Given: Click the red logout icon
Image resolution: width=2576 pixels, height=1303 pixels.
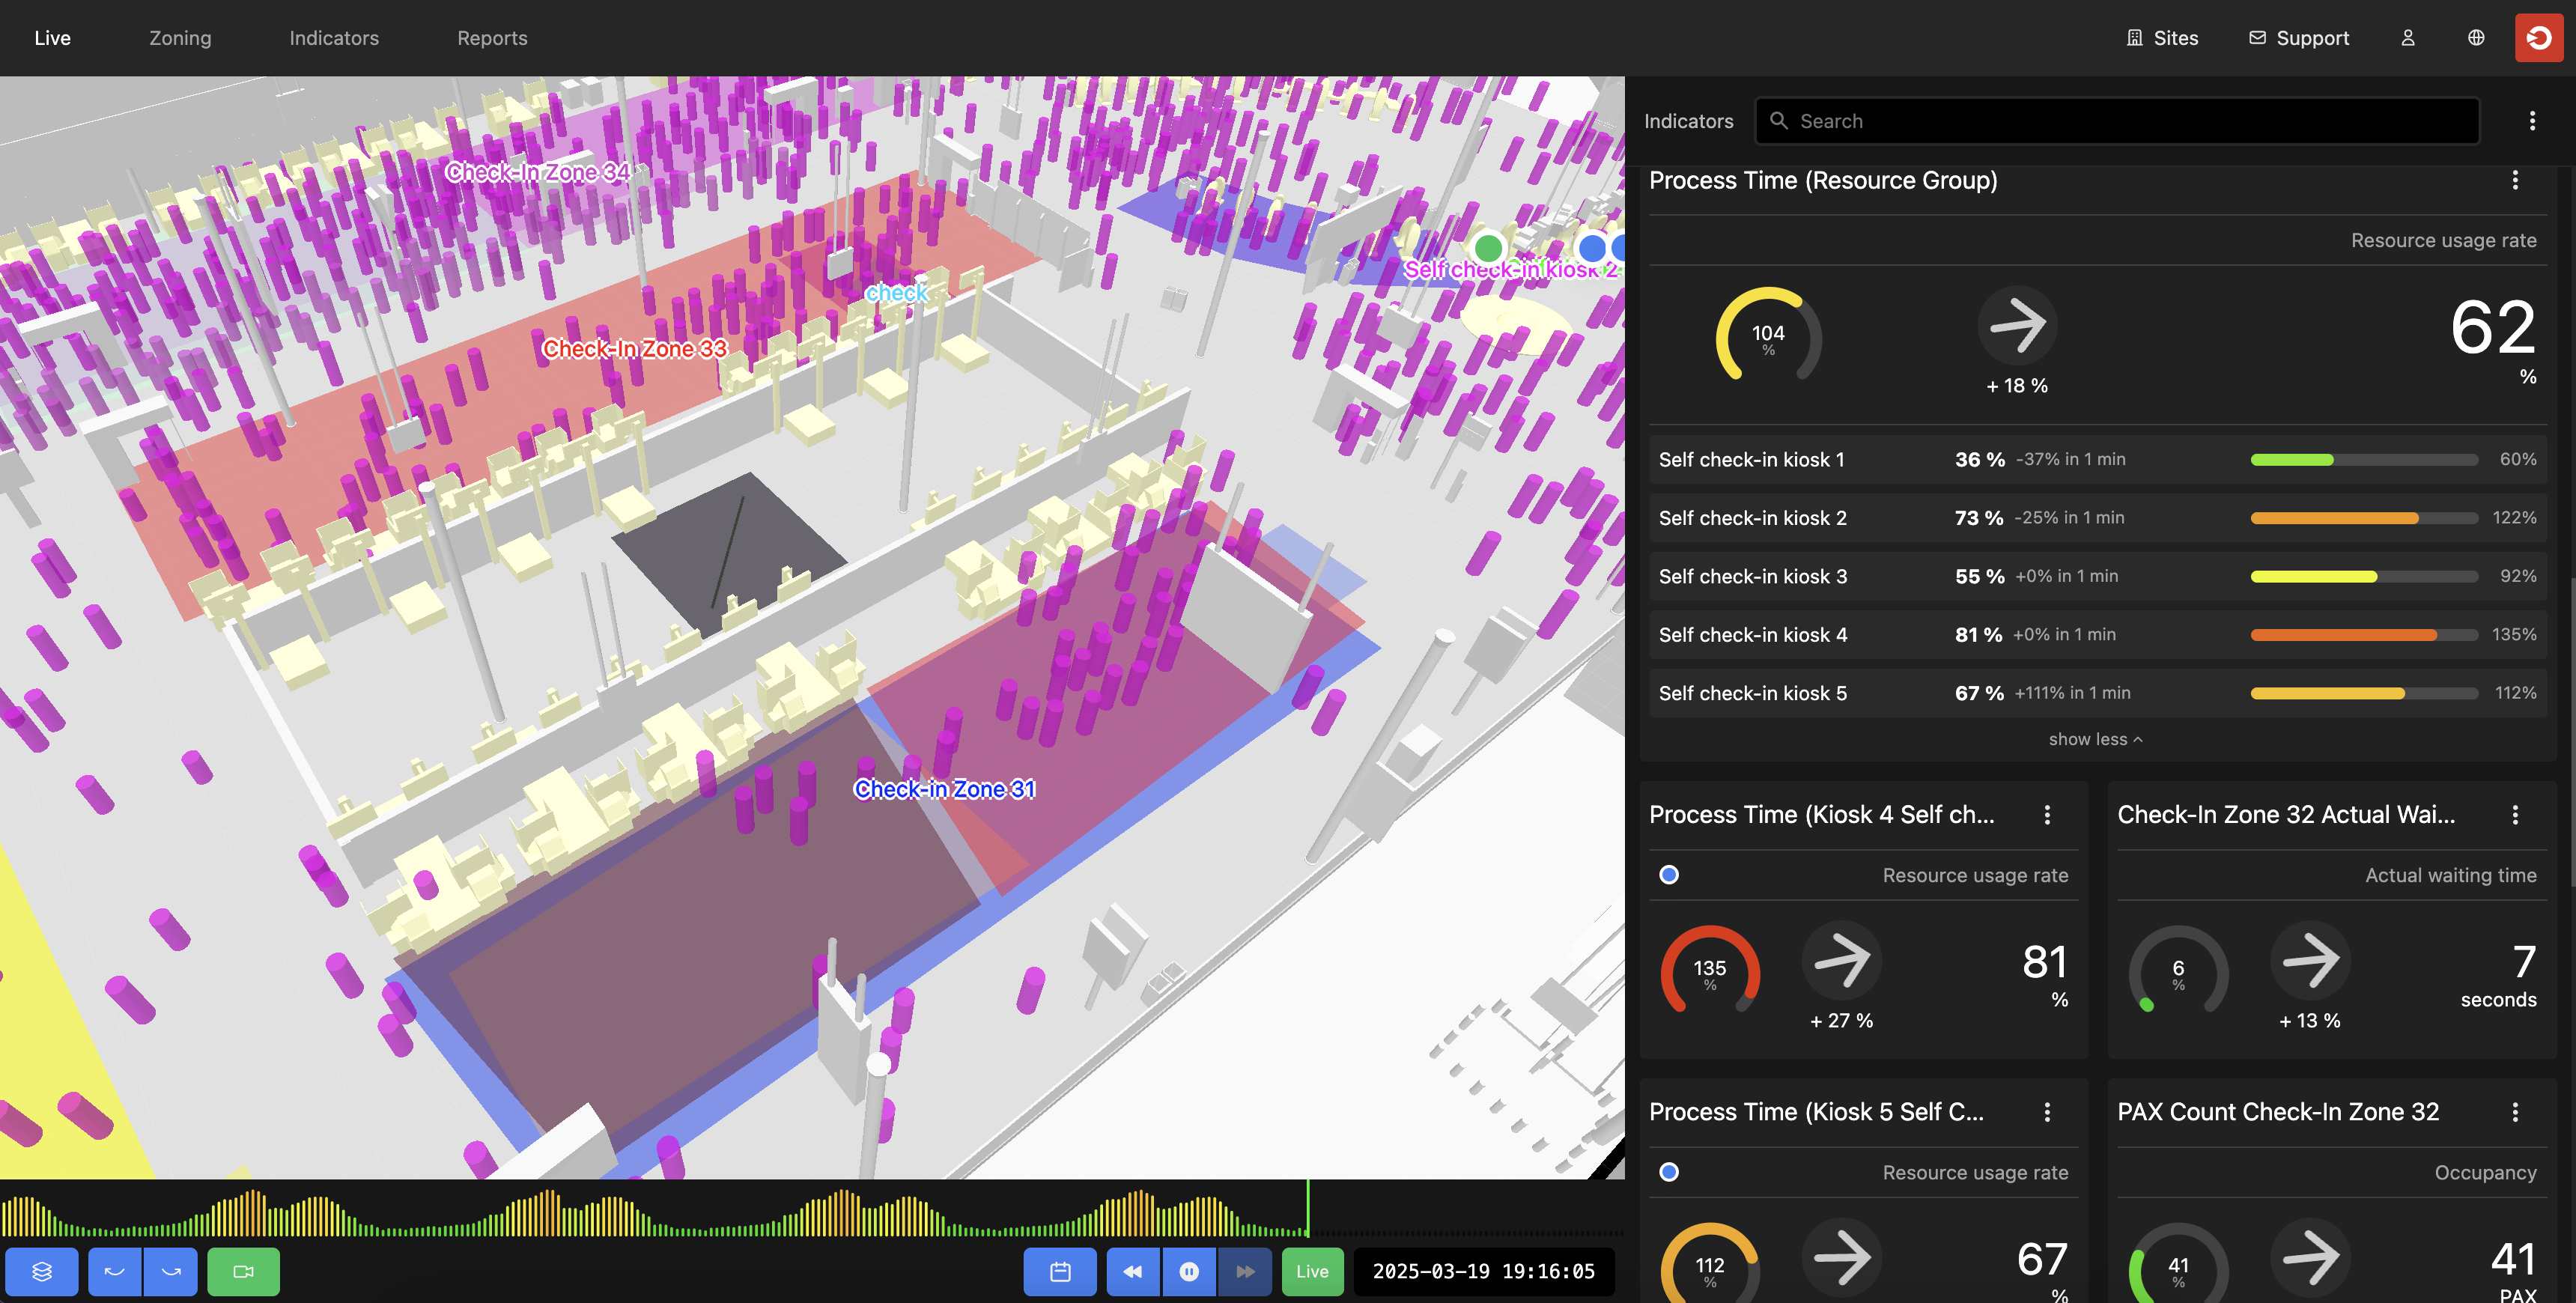Looking at the screenshot, I should pos(2539,38).
